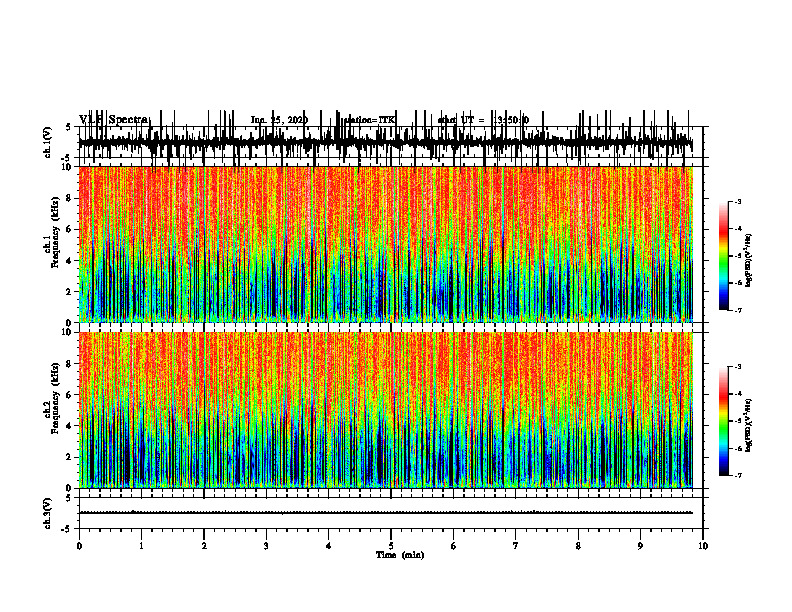Click the '7' minute tick label

516,546
